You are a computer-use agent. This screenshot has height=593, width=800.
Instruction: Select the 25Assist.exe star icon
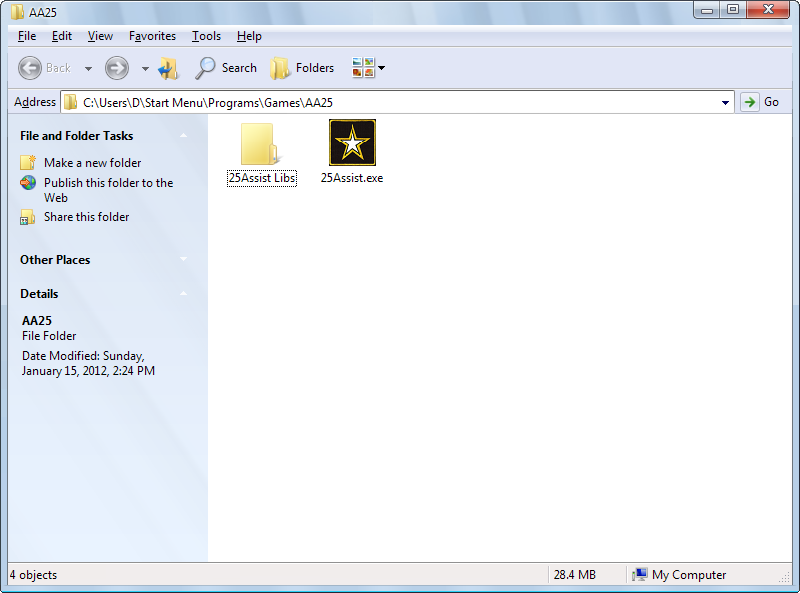point(352,143)
